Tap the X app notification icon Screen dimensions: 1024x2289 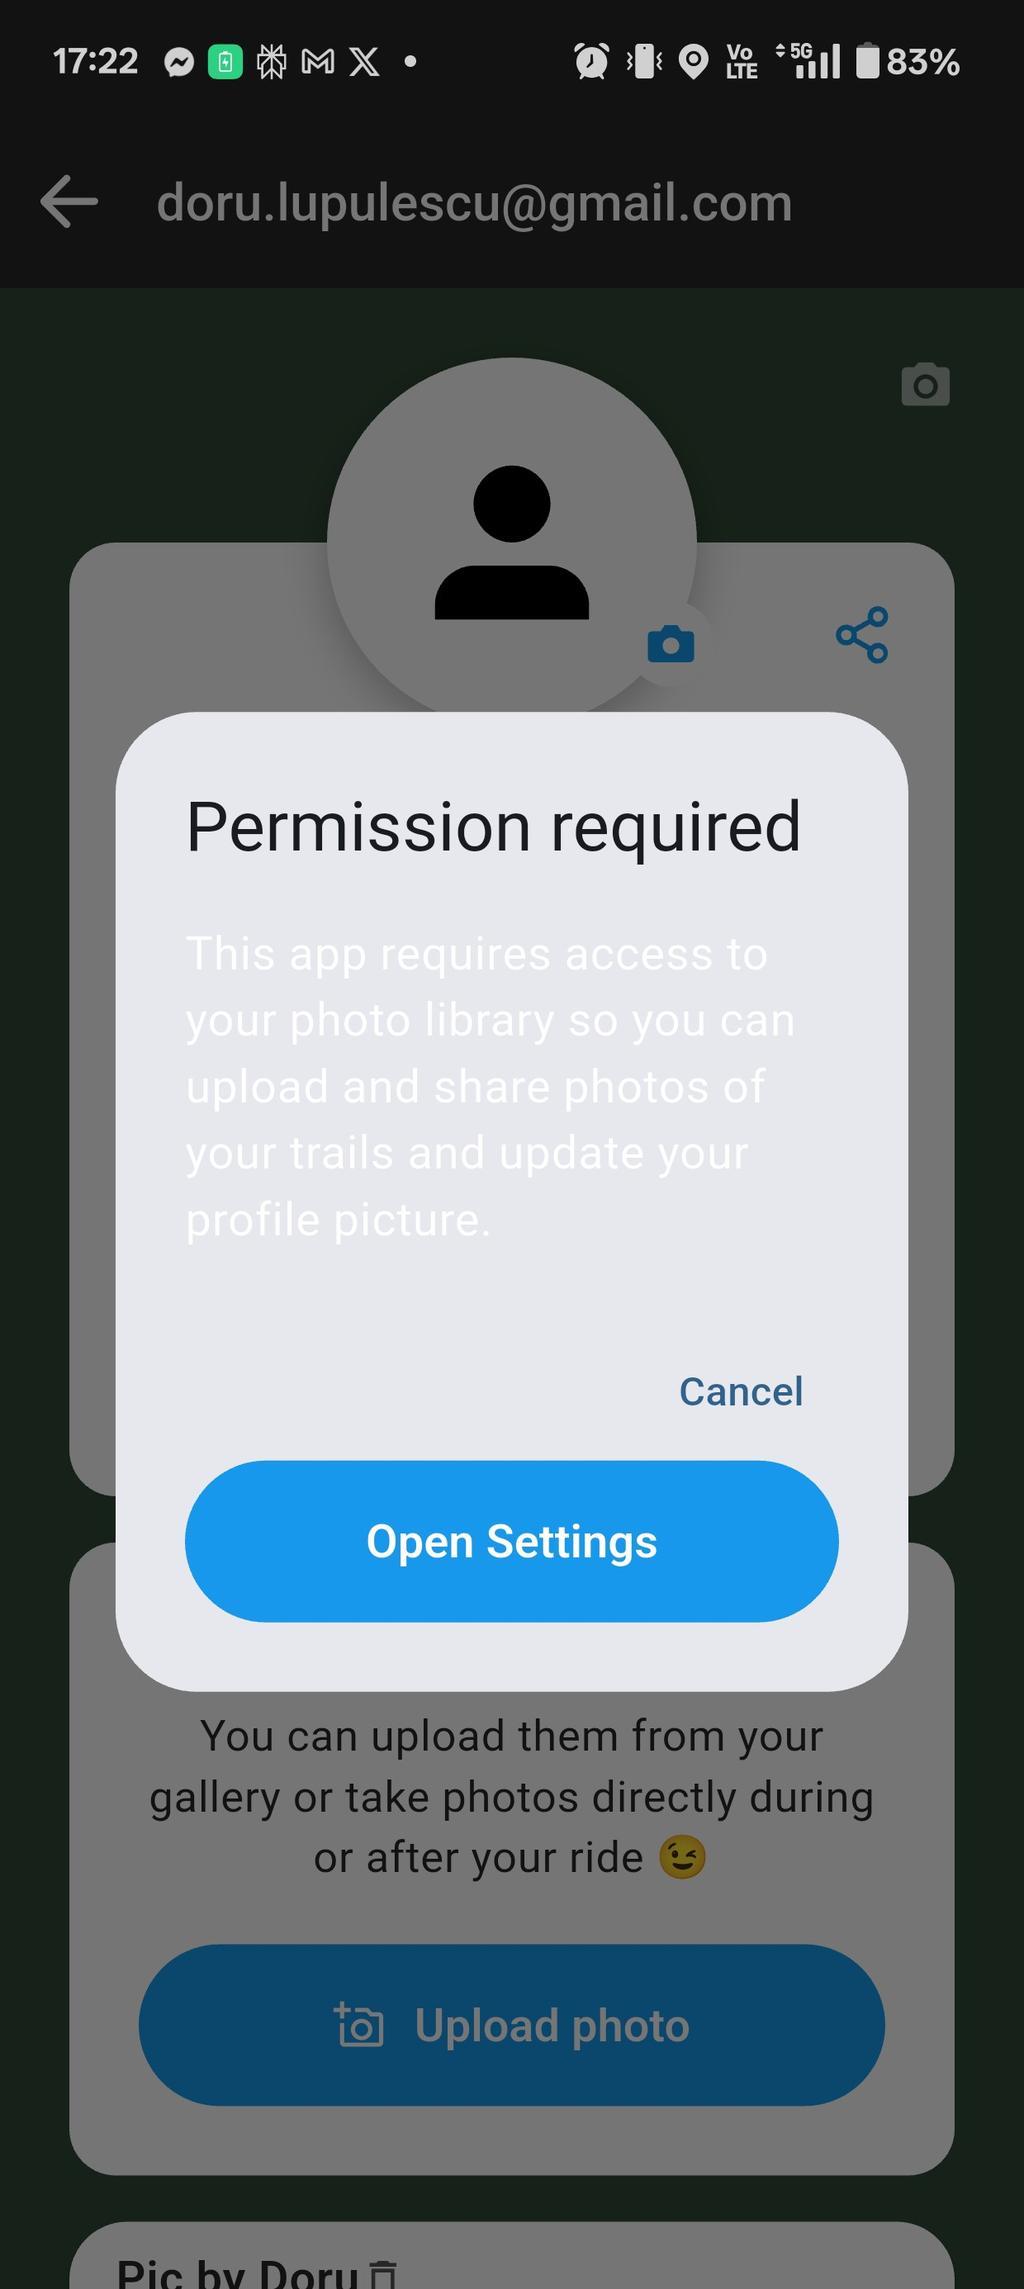(365, 63)
